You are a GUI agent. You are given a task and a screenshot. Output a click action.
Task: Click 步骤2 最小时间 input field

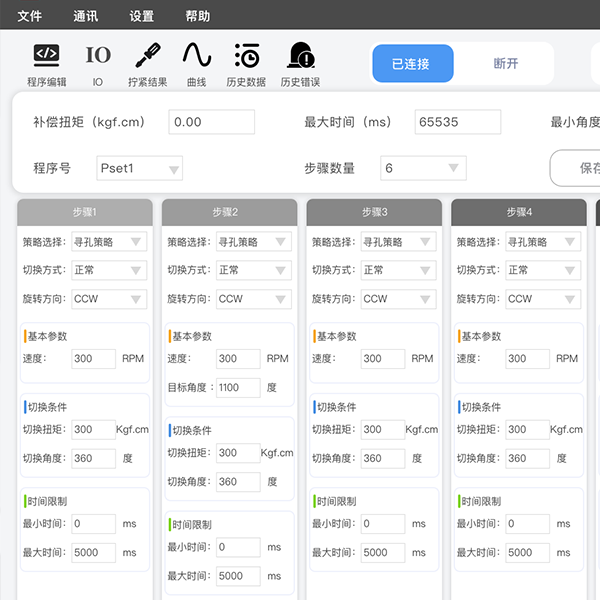238,547
